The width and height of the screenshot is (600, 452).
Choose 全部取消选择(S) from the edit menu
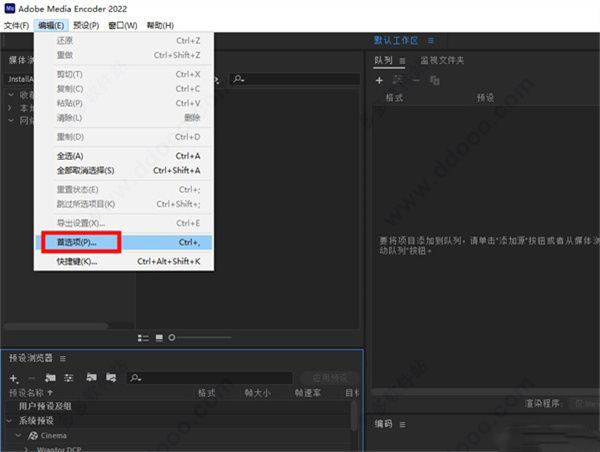click(x=124, y=170)
